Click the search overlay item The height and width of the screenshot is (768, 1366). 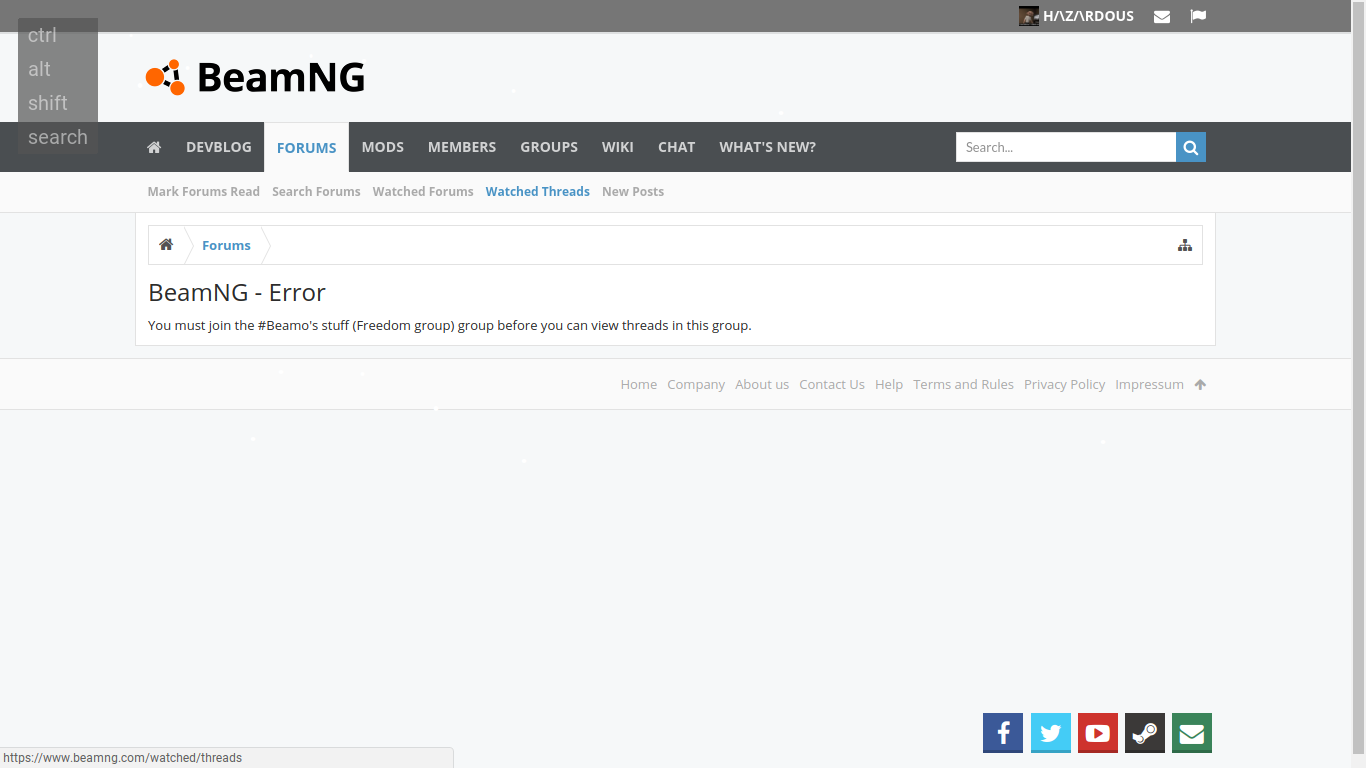58,137
